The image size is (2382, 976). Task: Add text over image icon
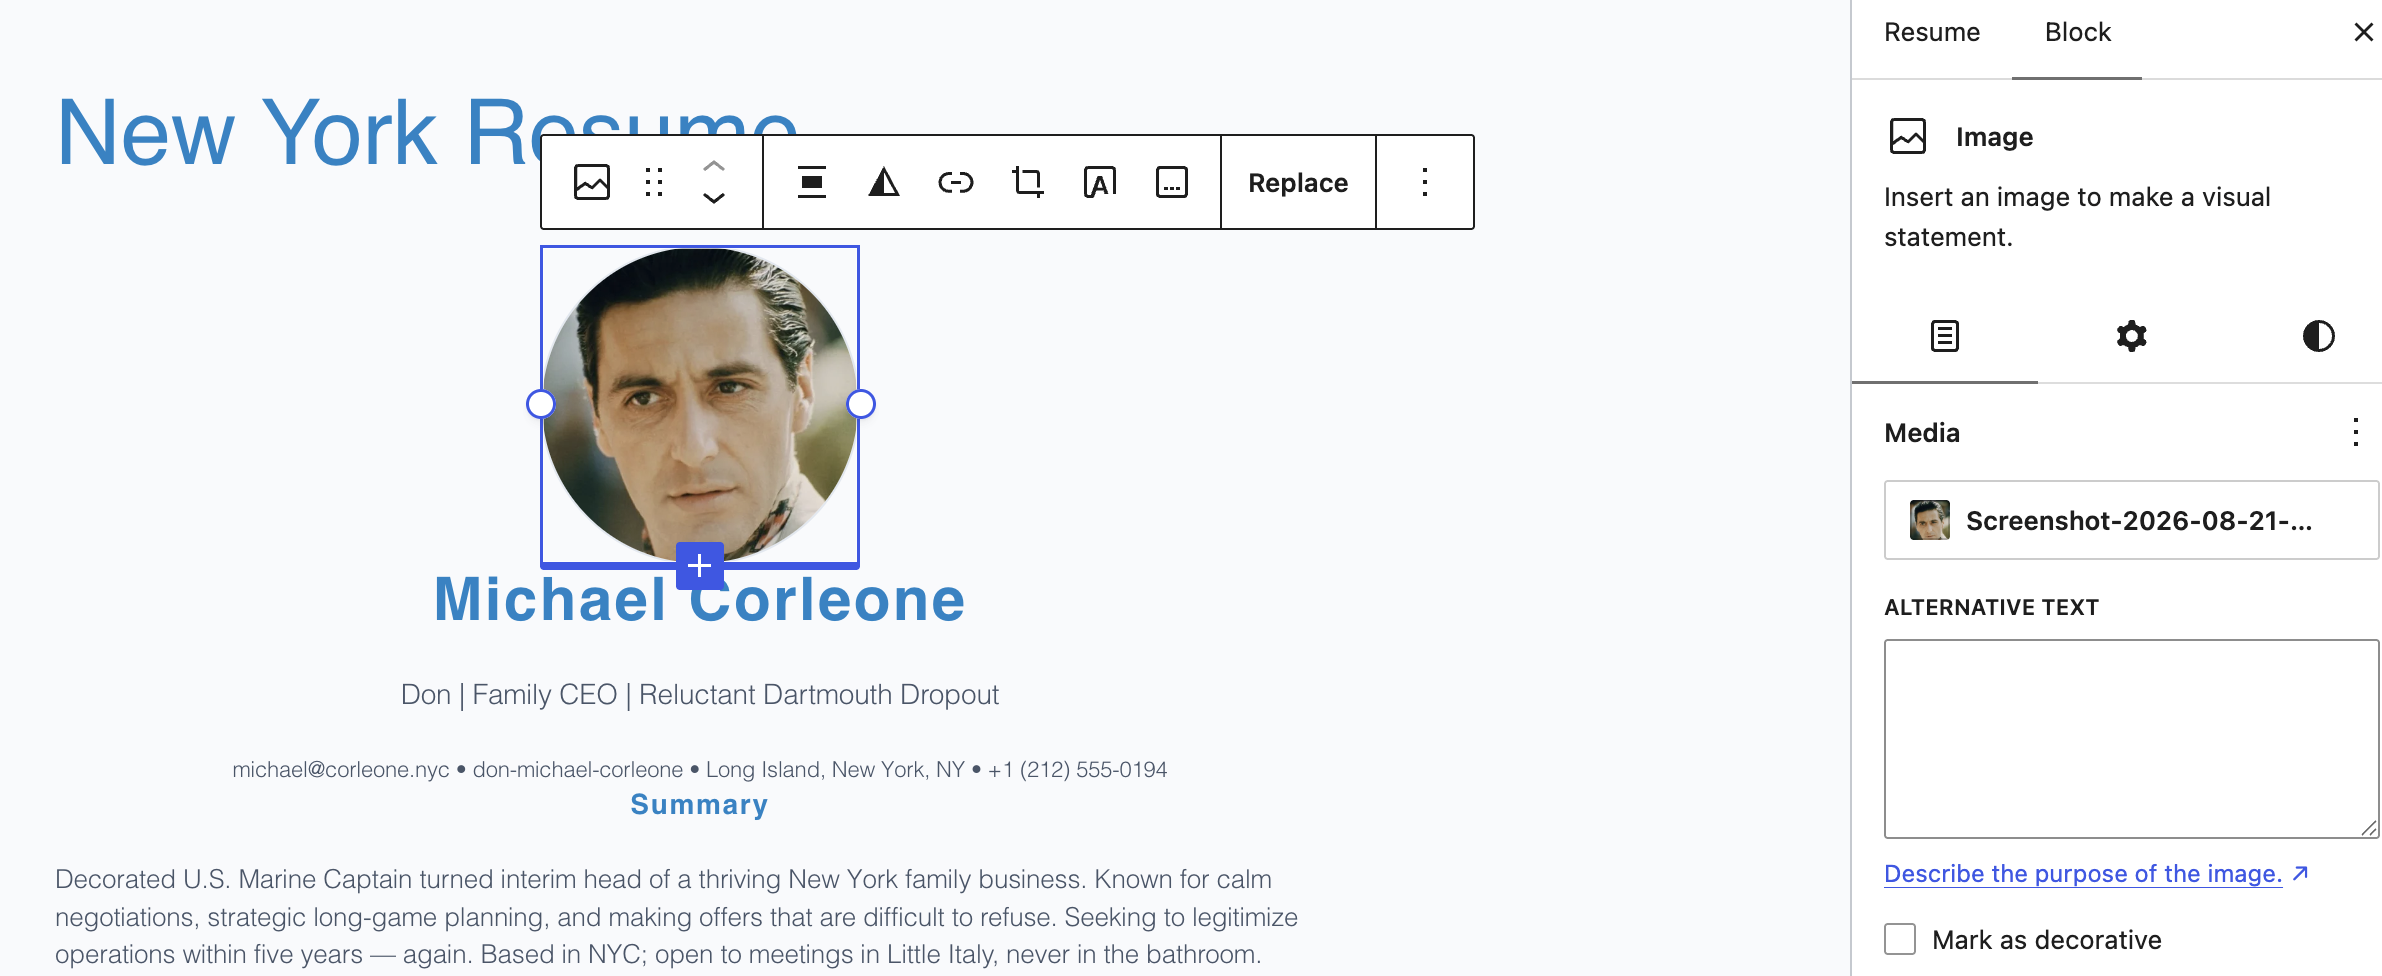point(1100,182)
